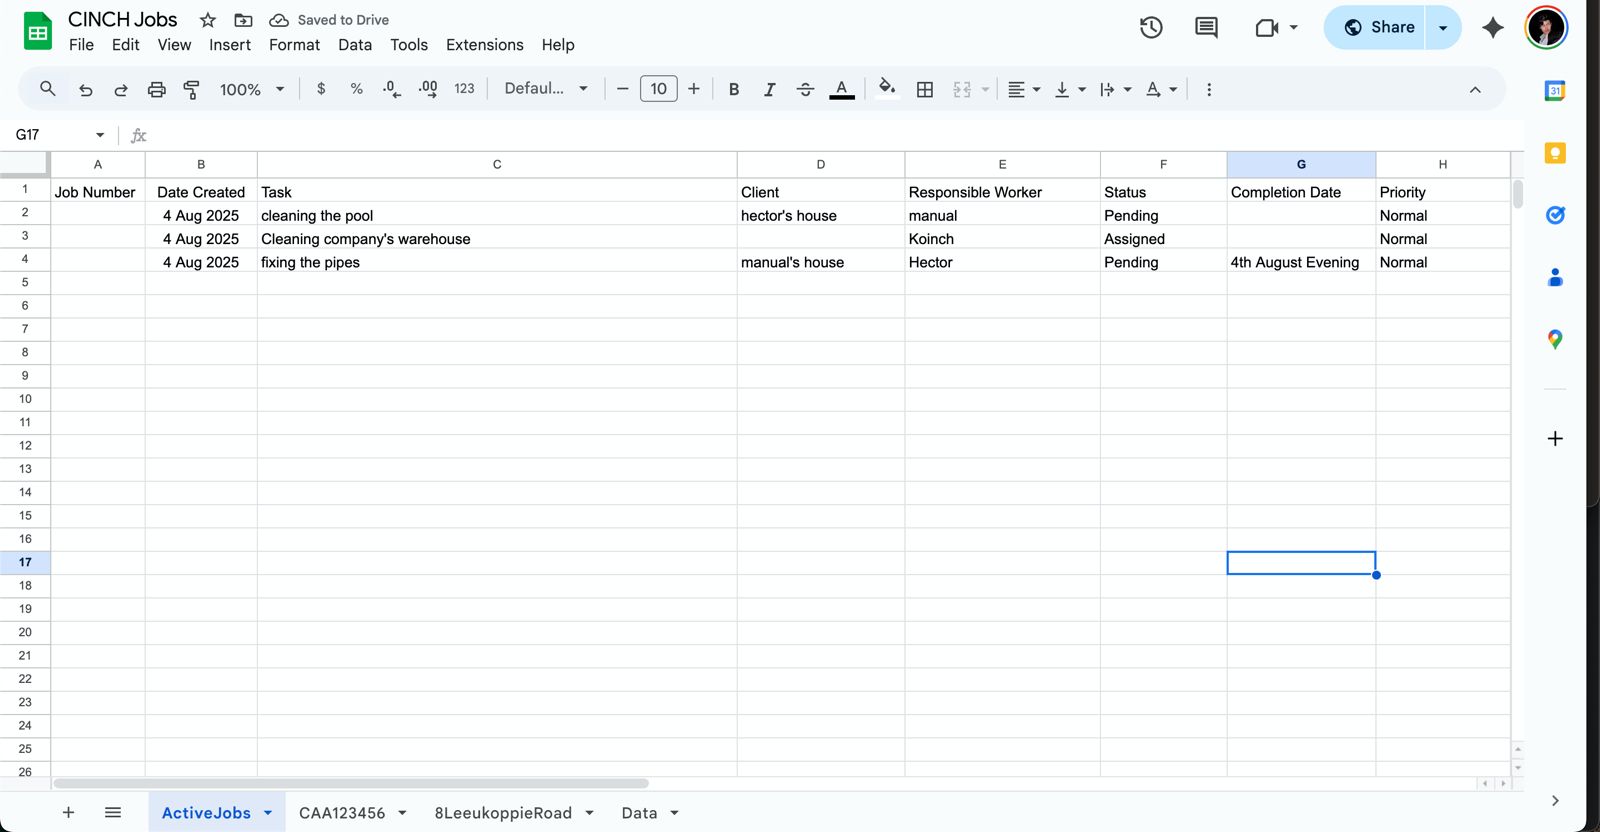Open Google Tasks side panel
The width and height of the screenshot is (1600, 832).
click(x=1555, y=215)
